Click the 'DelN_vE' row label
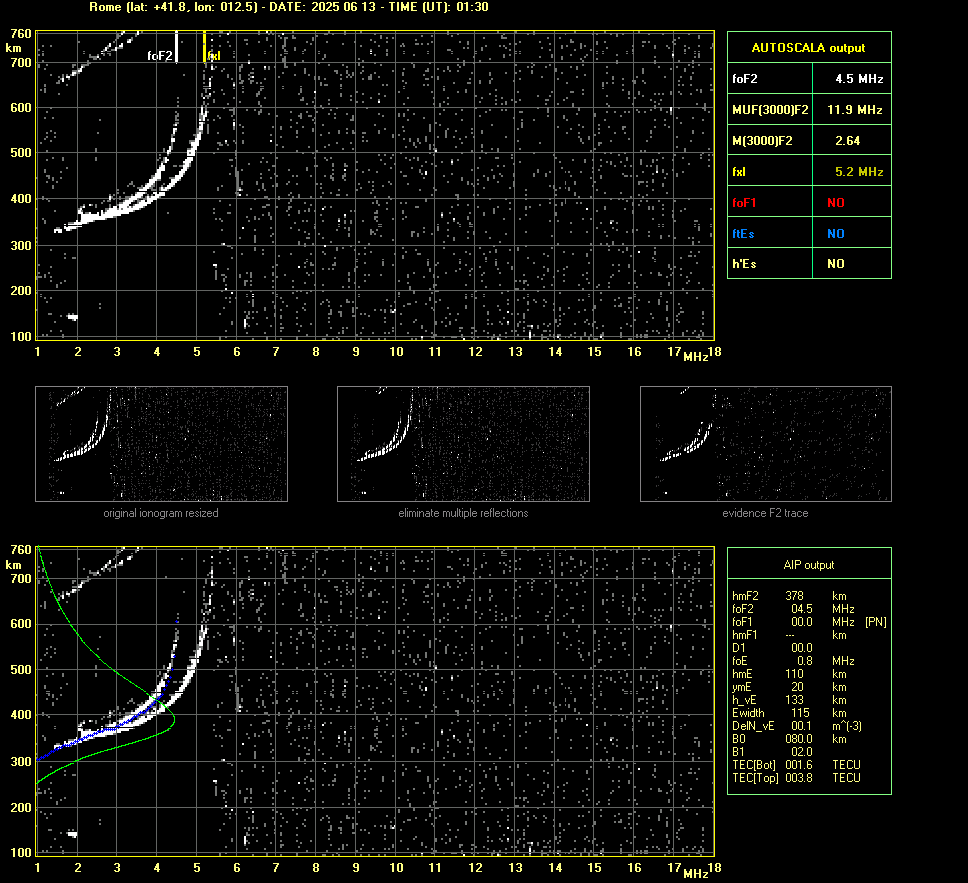This screenshot has width=968, height=883. click(x=753, y=726)
